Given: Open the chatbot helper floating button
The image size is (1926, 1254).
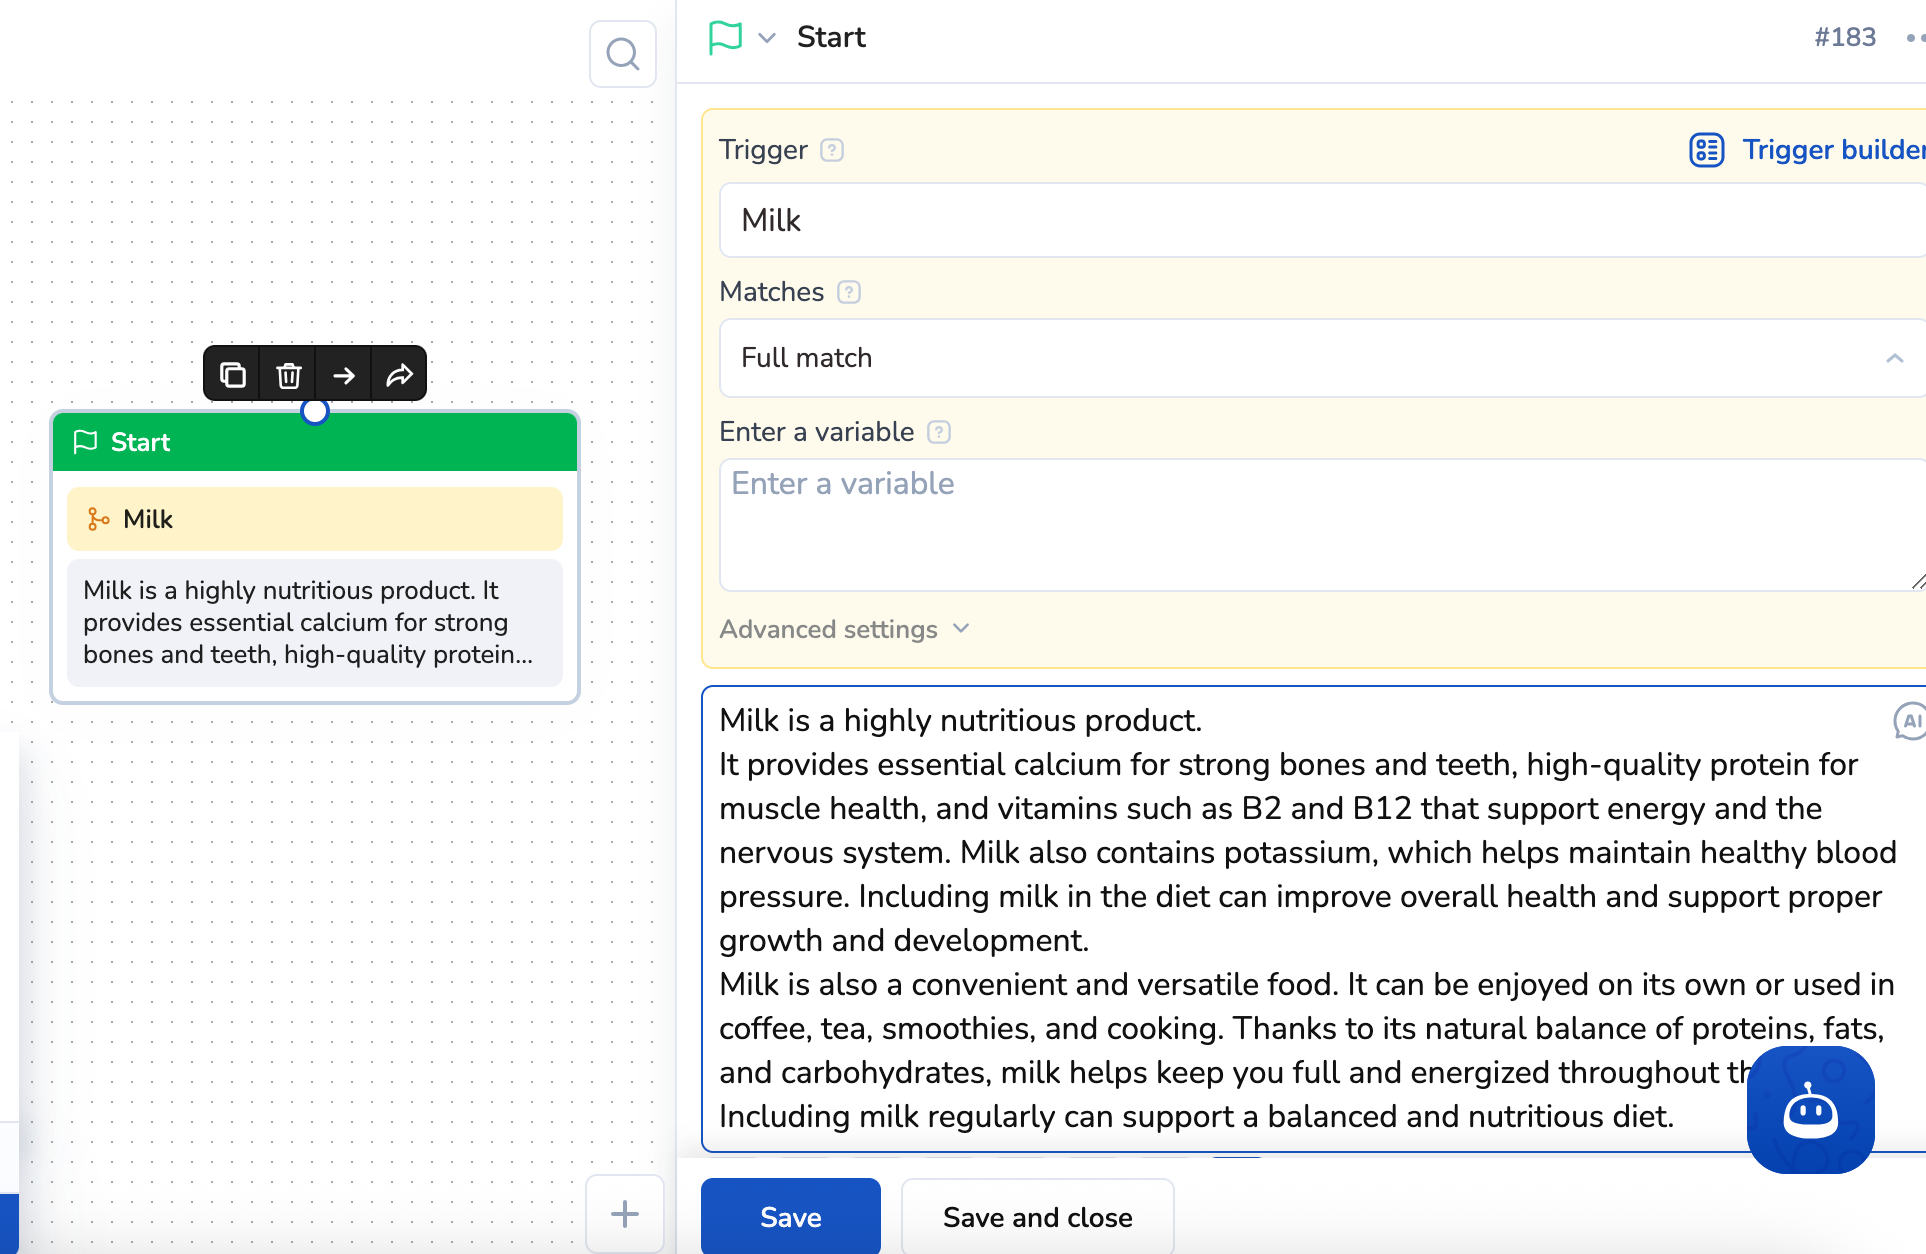Looking at the screenshot, I should tap(1810, 1110).
